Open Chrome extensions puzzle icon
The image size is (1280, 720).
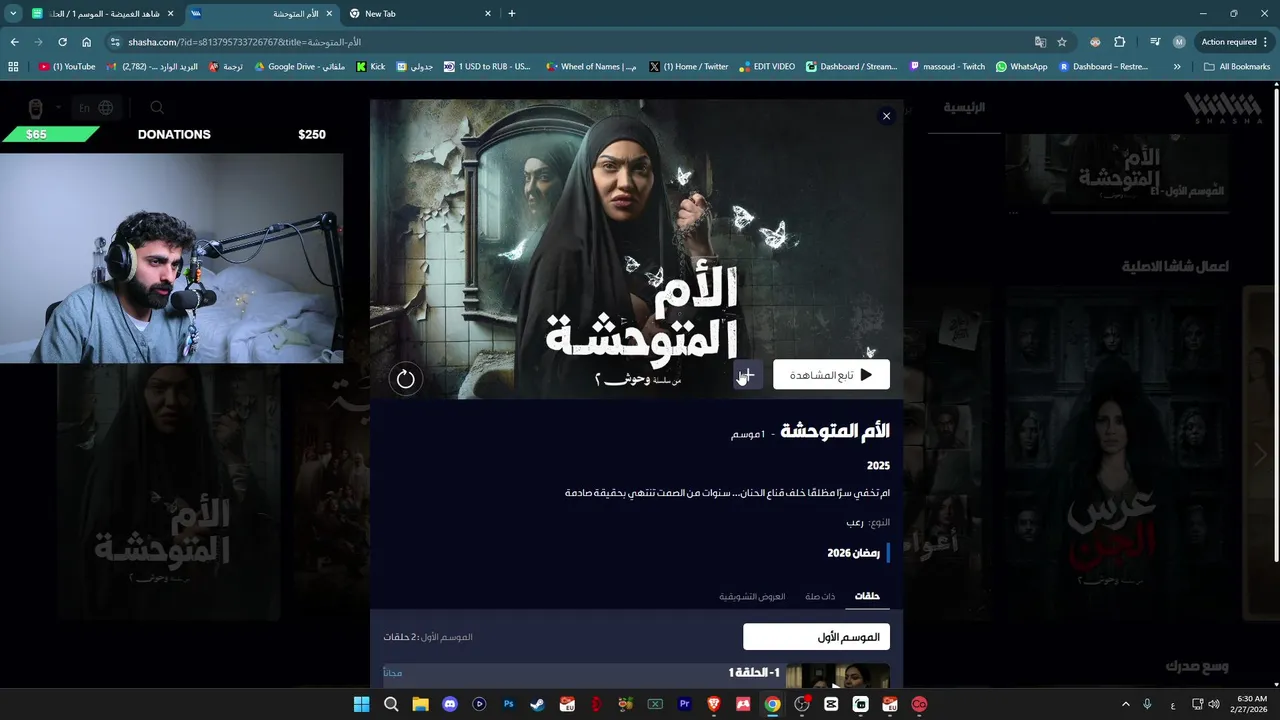(1119, 42)
